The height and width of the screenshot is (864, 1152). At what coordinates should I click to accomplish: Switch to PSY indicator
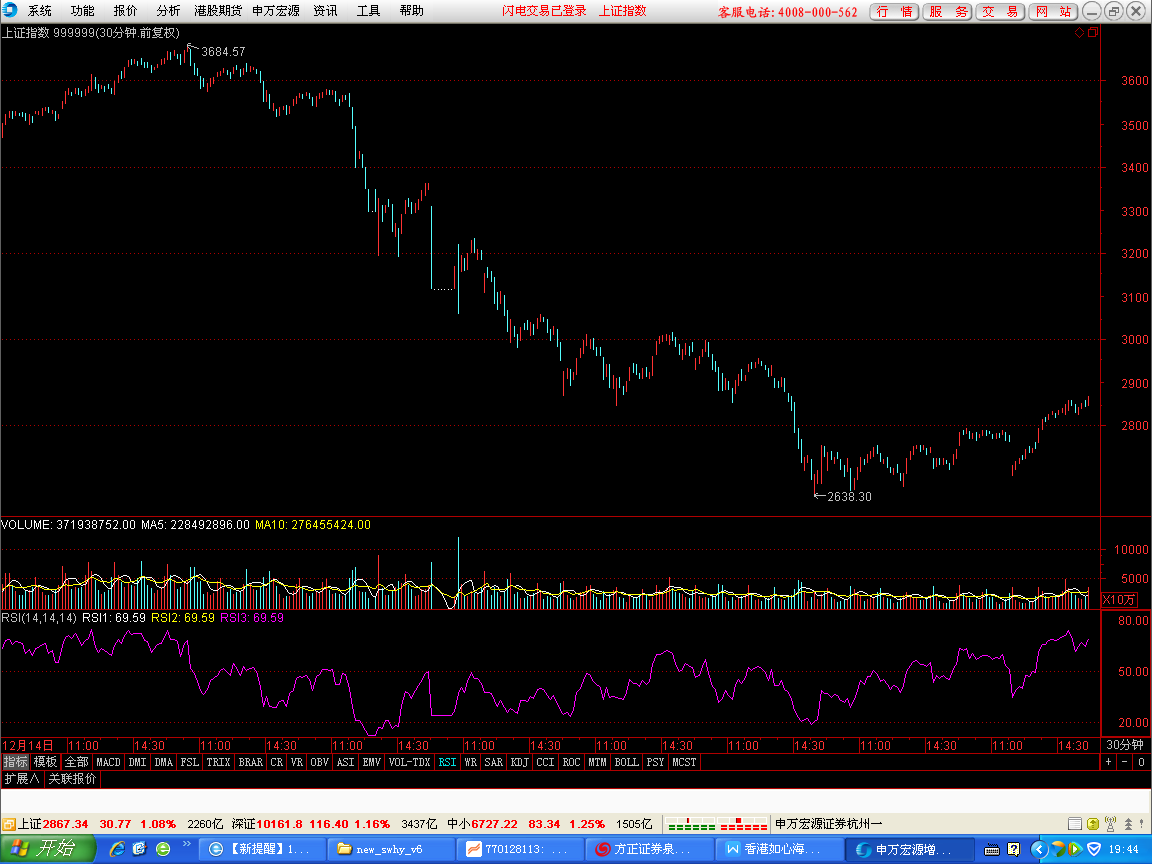pos(655,762)
